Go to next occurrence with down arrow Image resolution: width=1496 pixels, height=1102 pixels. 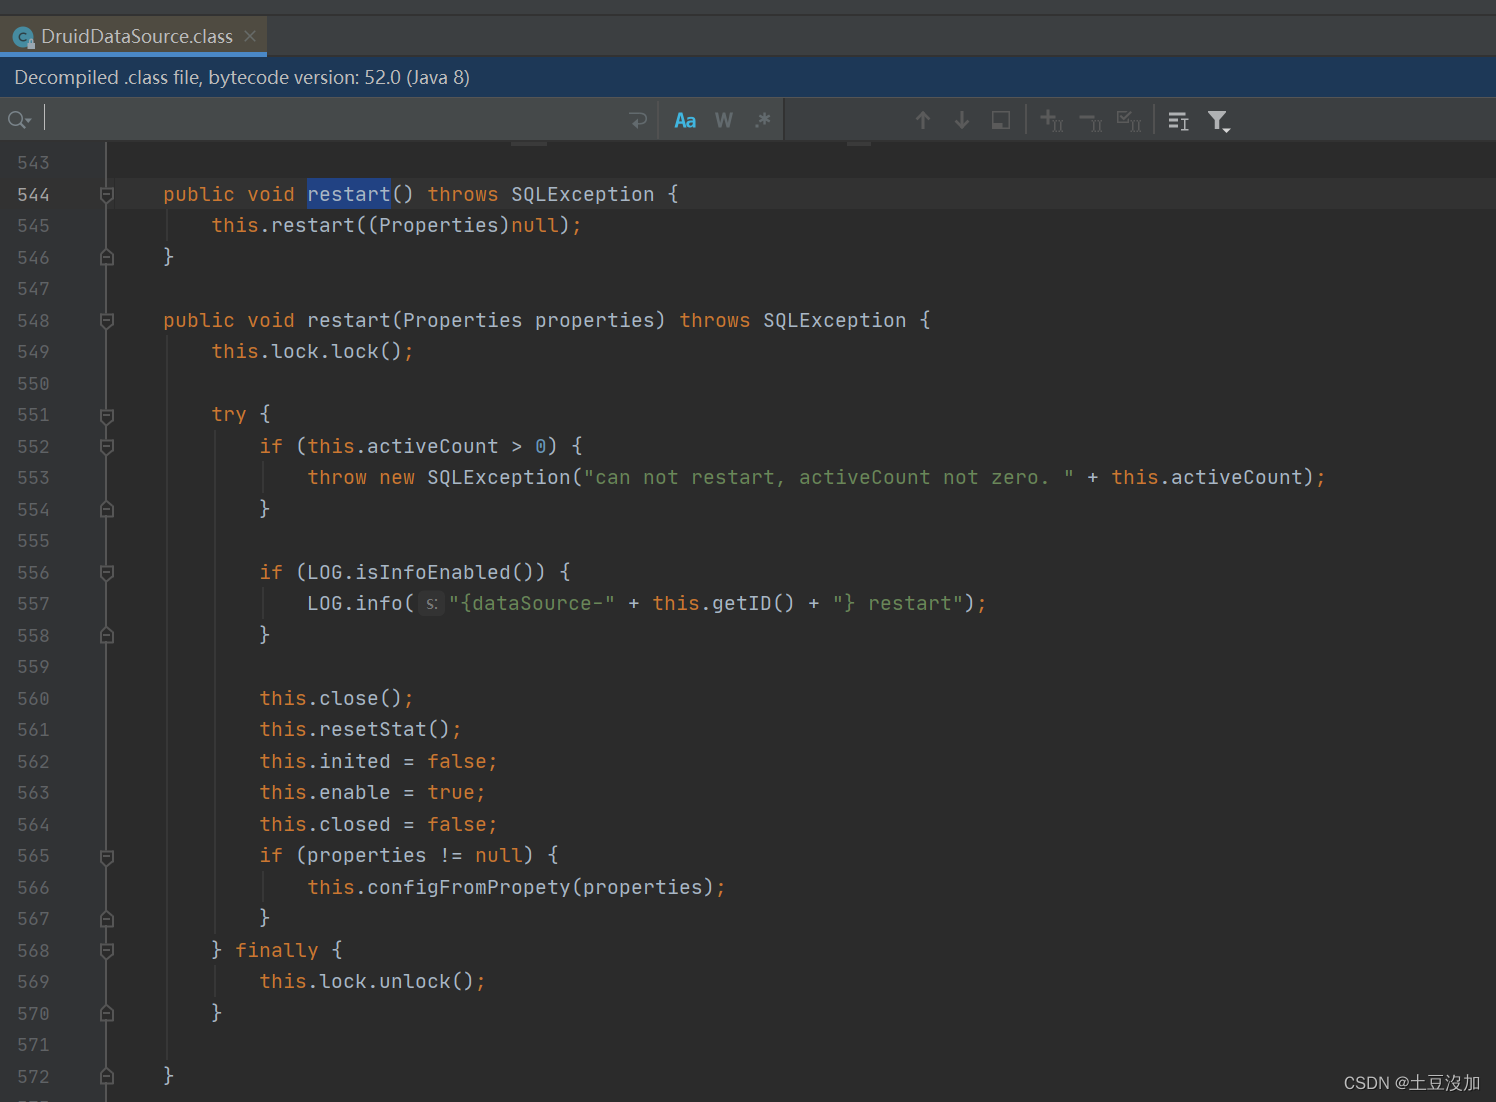point(962,120)
